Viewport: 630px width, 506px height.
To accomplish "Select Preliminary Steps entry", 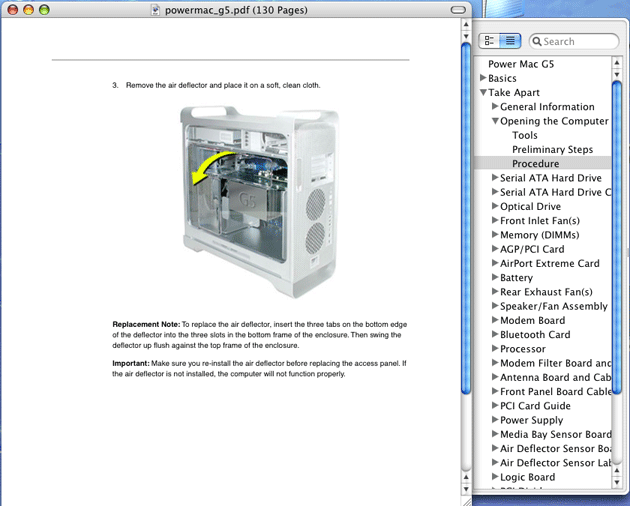I will coord(552,150).
